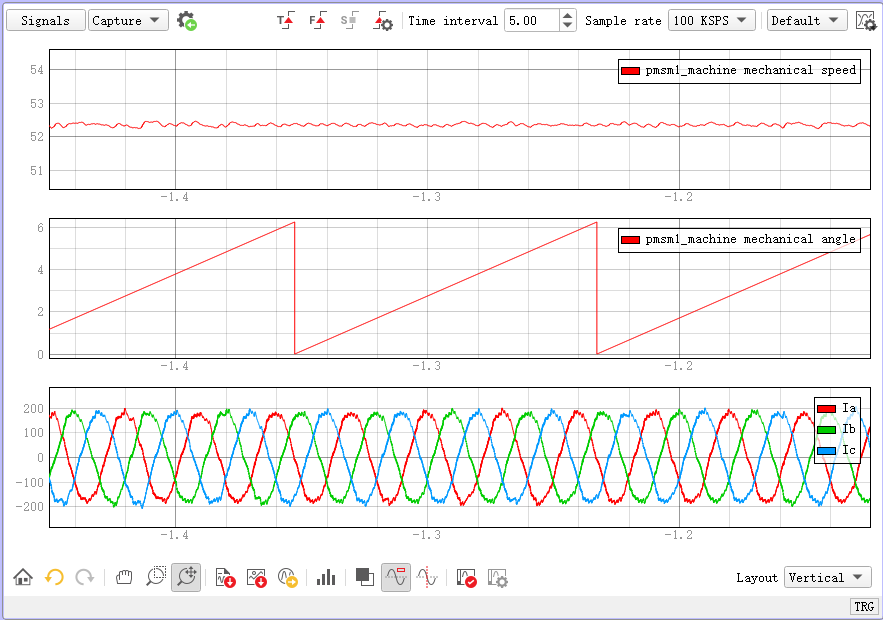The image size is (883, 620).
Task: Open the Sample rate 100 KSPS dropdown
Action: [712, 21]
